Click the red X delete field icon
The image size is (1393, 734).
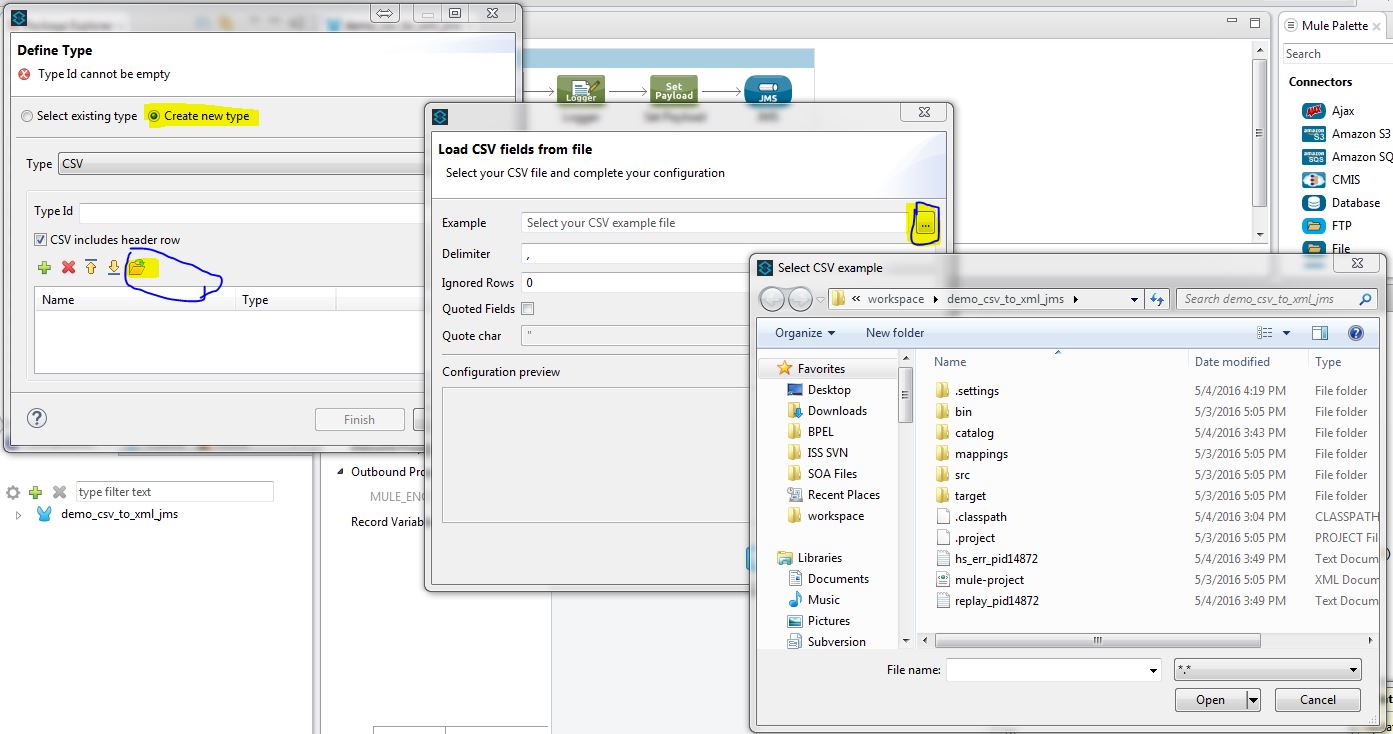tap(68, 267)
